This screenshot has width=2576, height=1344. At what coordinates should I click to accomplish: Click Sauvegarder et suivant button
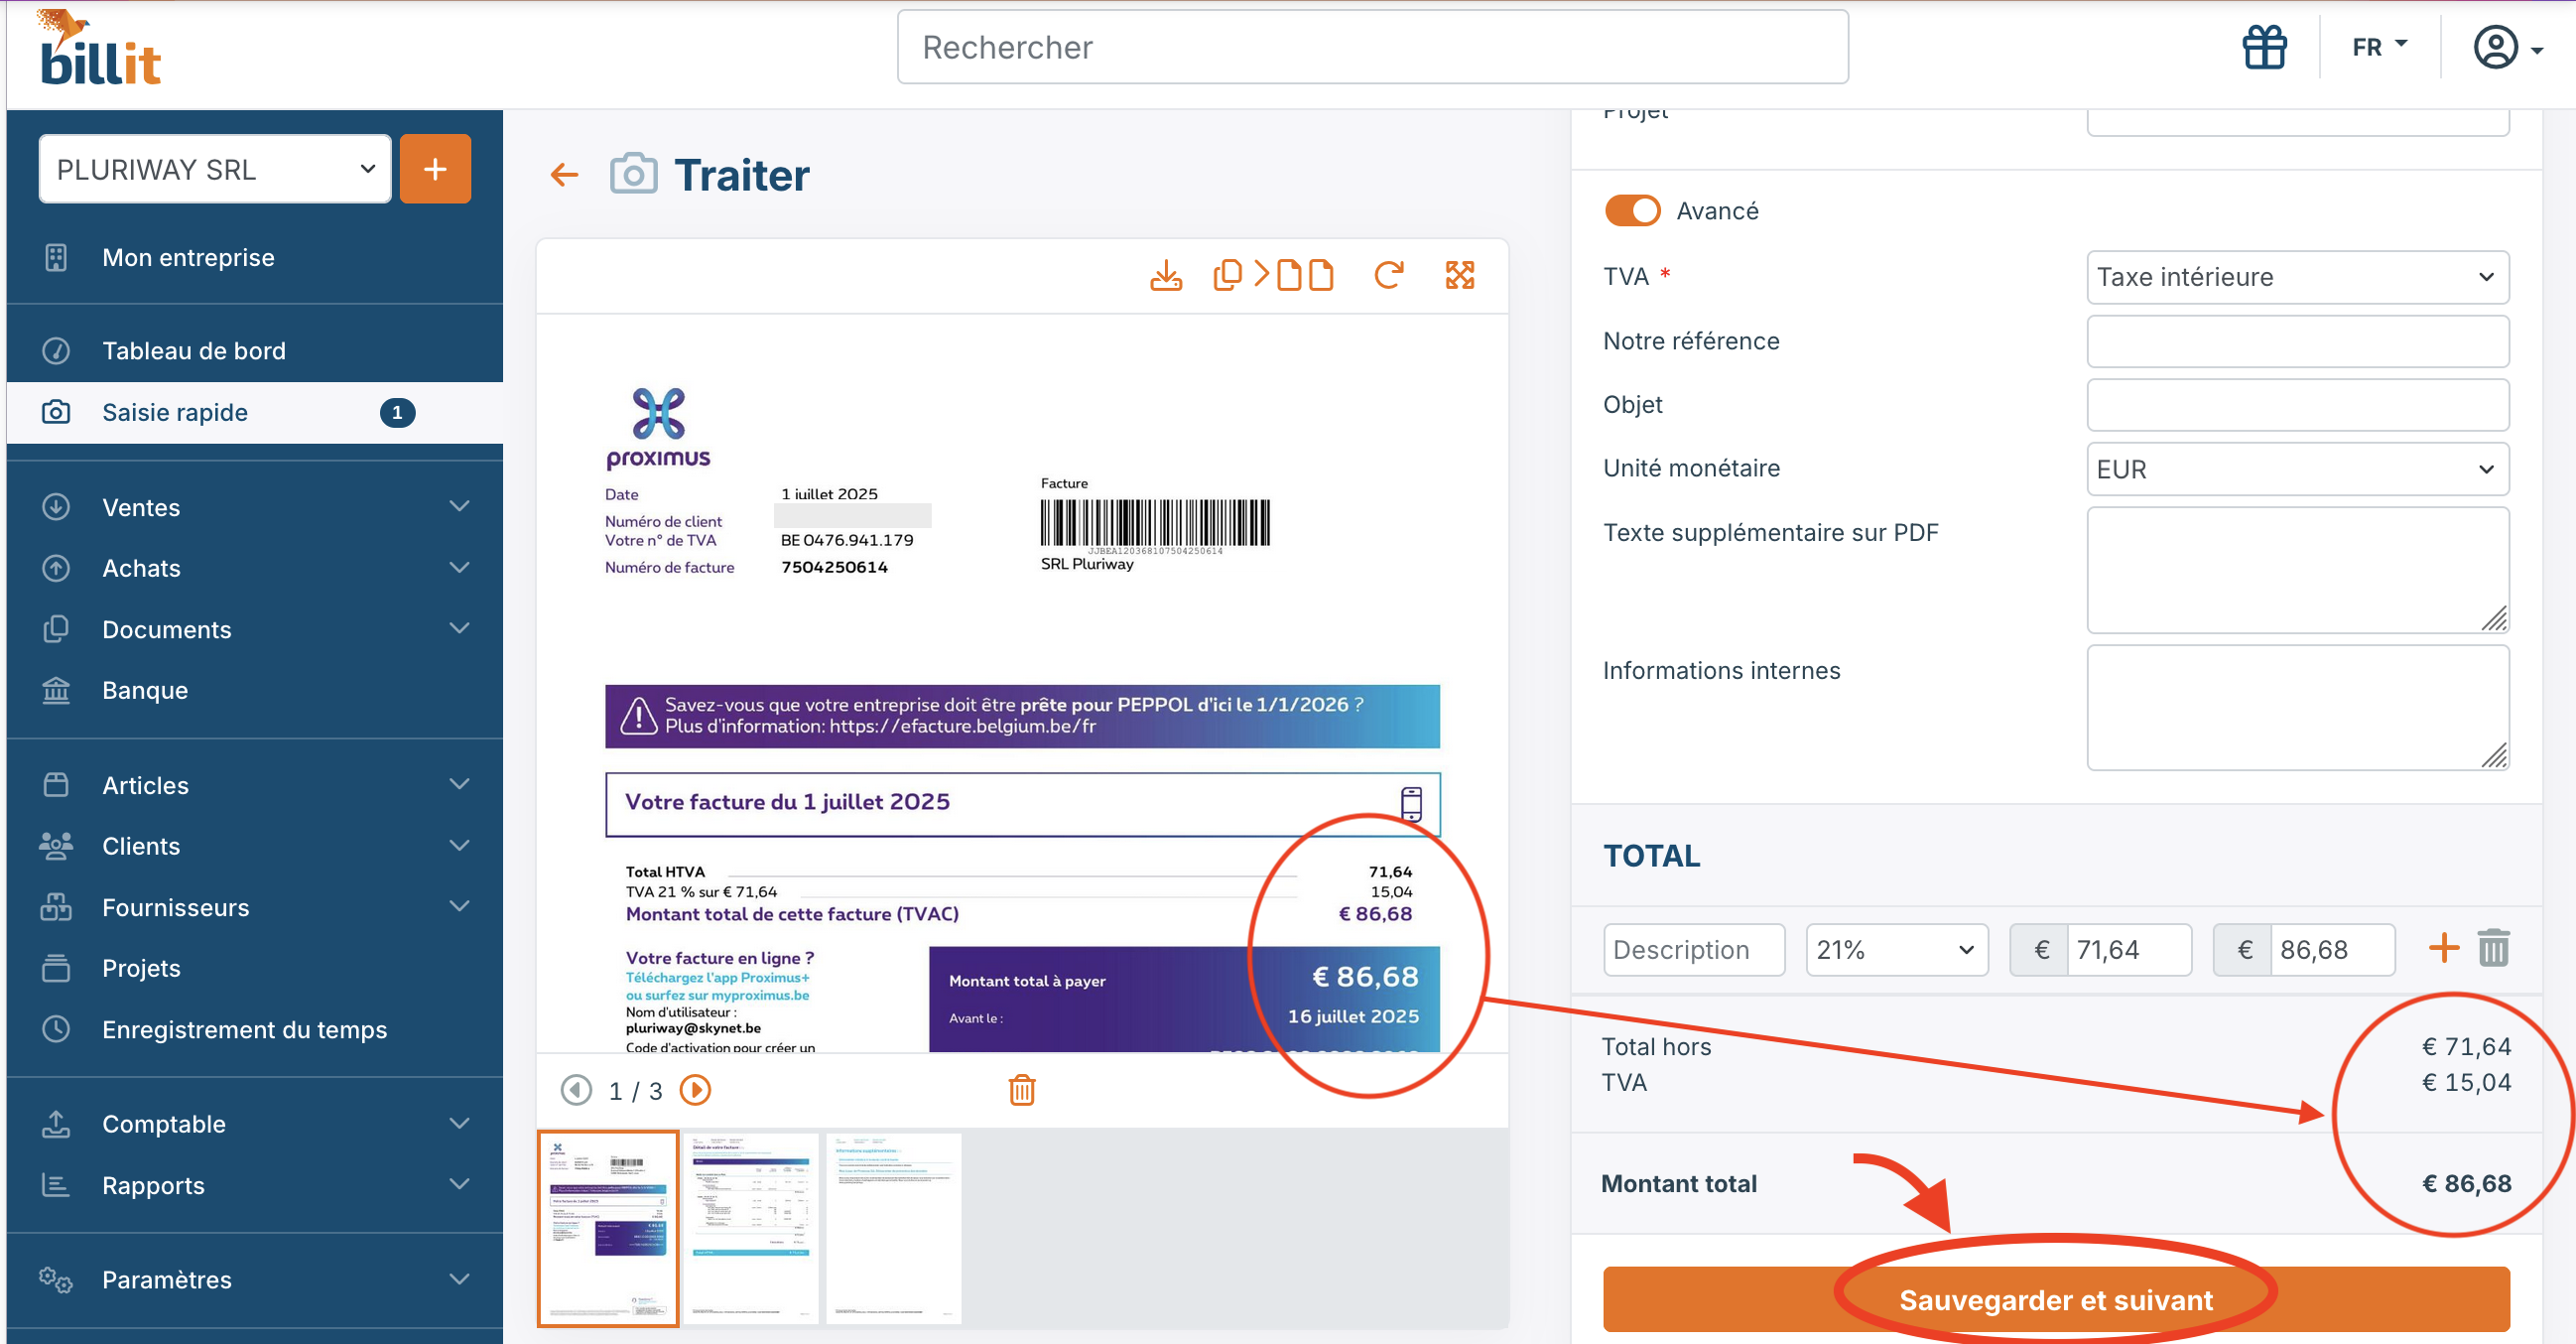[2055, 1299]
